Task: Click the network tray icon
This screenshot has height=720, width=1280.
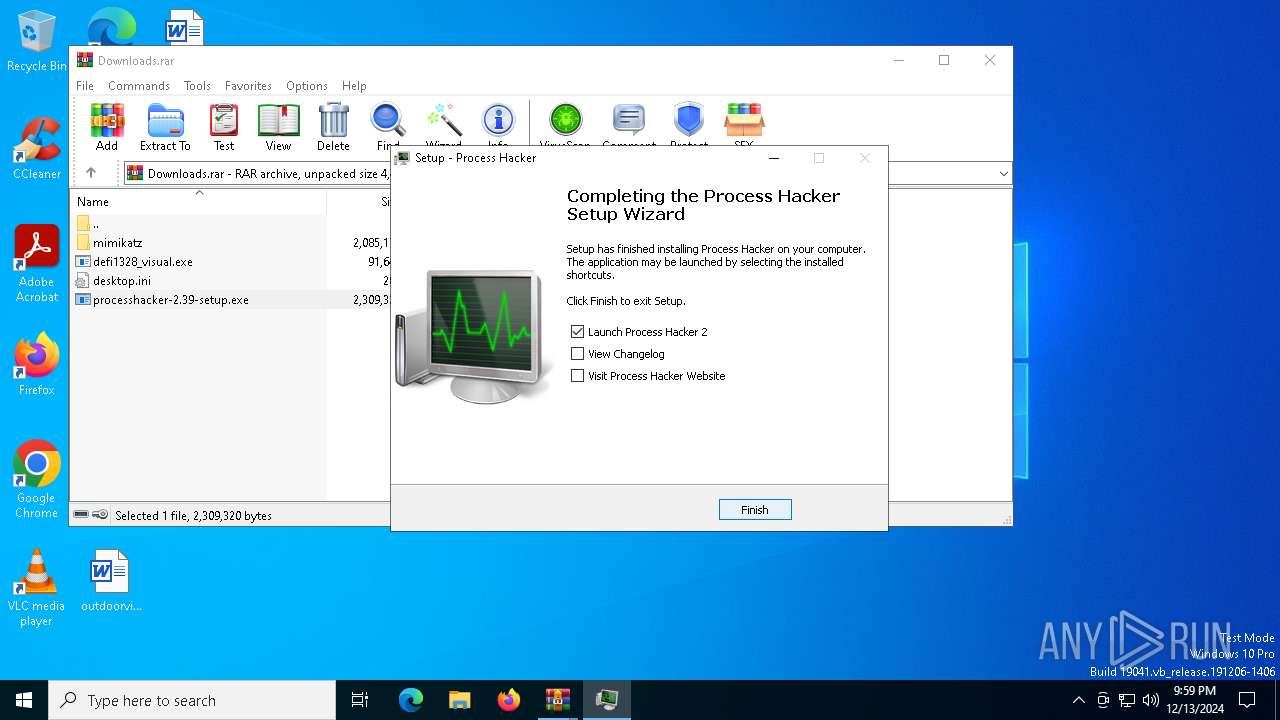Action: click(x=1127, y=700)
